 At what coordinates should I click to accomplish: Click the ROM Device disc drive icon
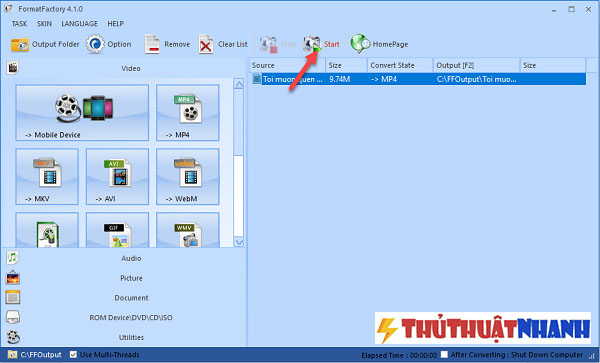pyautogui.click(x=13, y=317)
